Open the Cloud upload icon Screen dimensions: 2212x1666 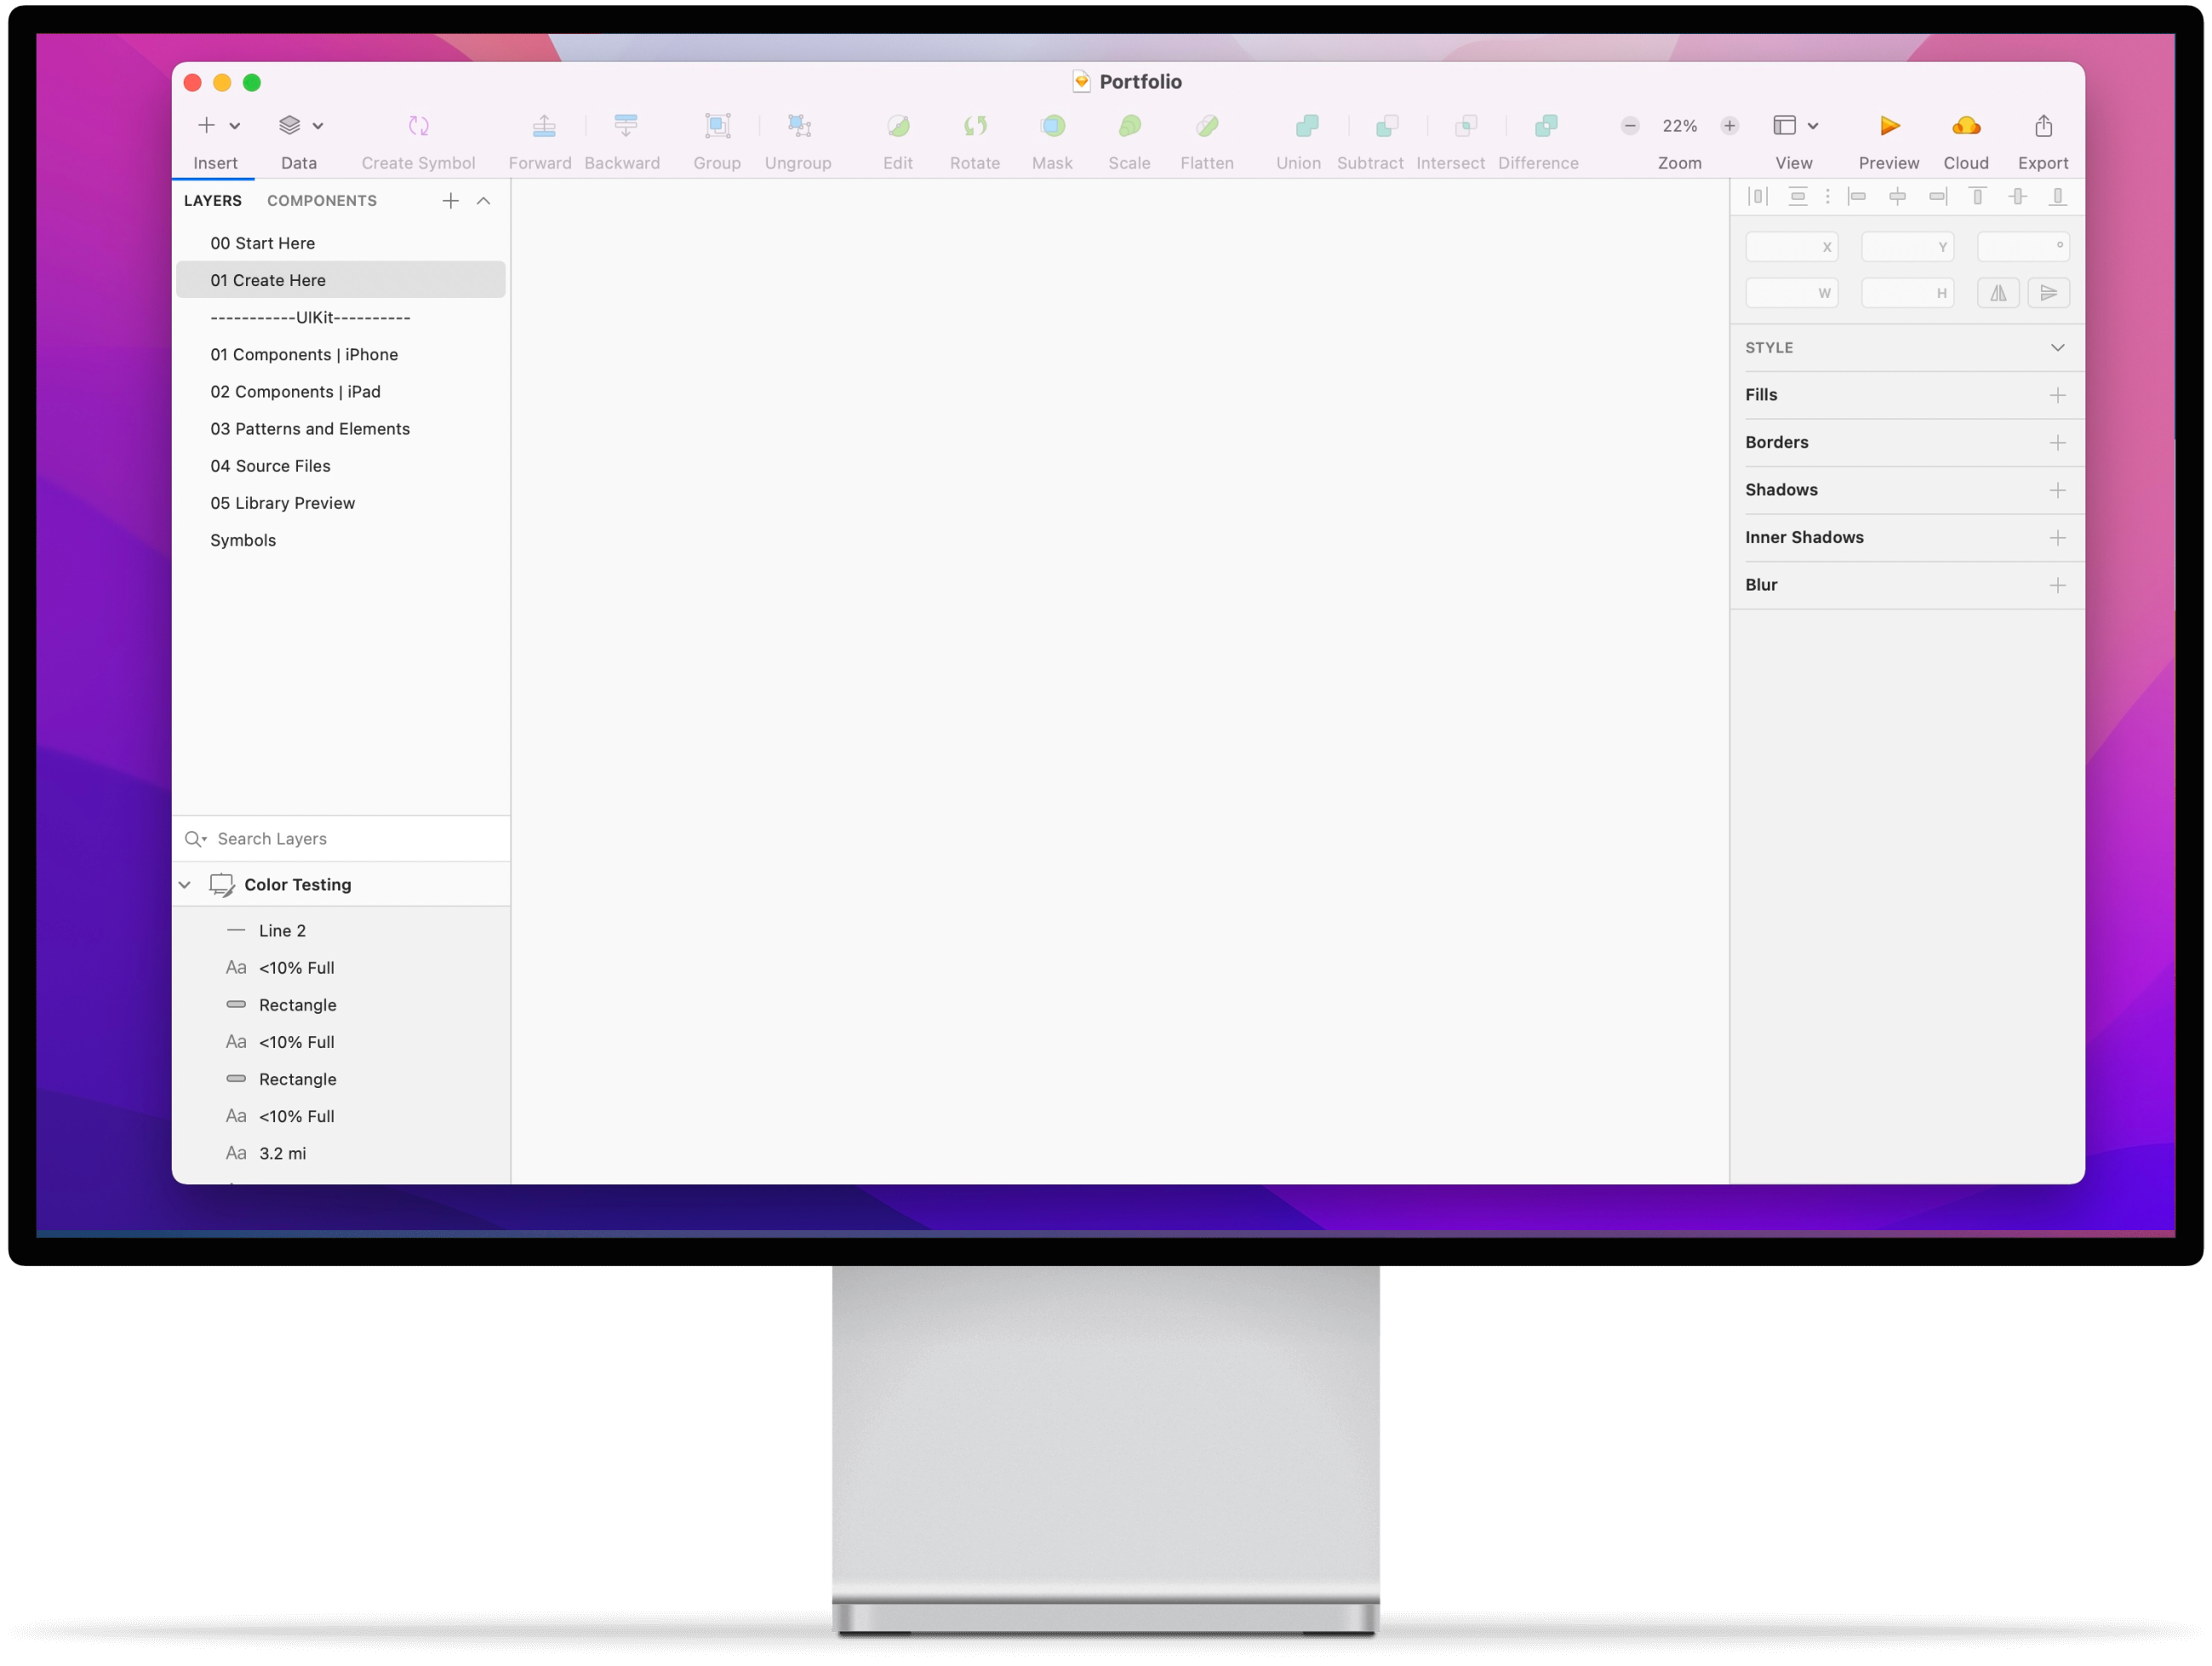(x=1965, y=126)
